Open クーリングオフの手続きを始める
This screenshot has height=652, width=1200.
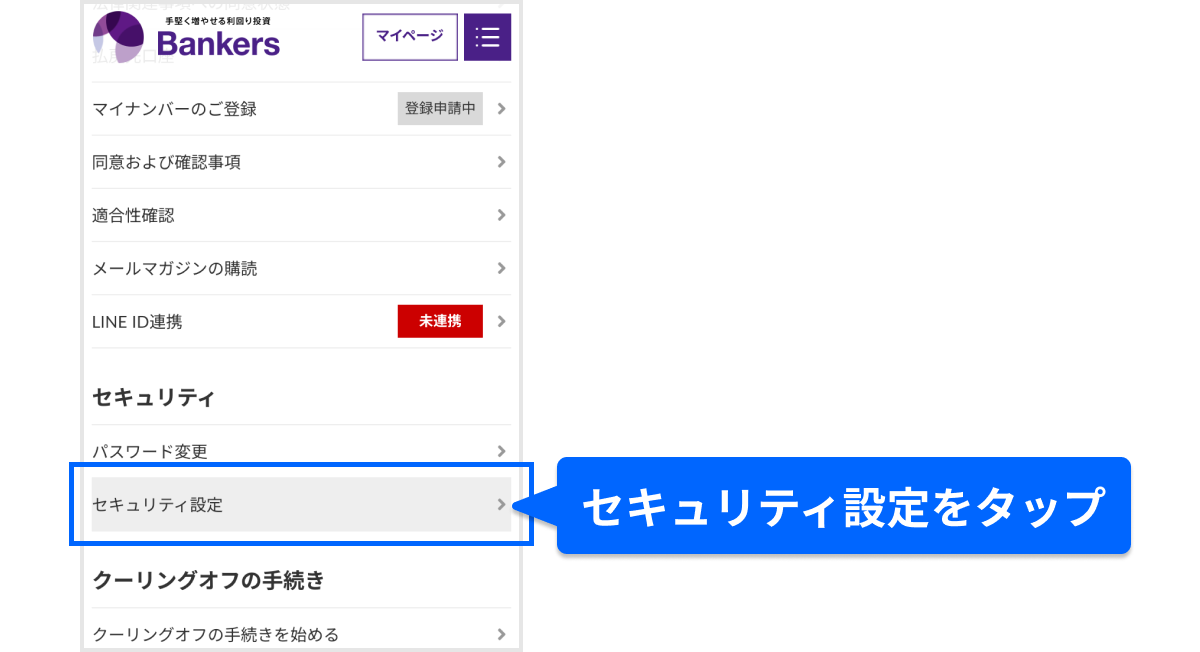pos(301,634)
